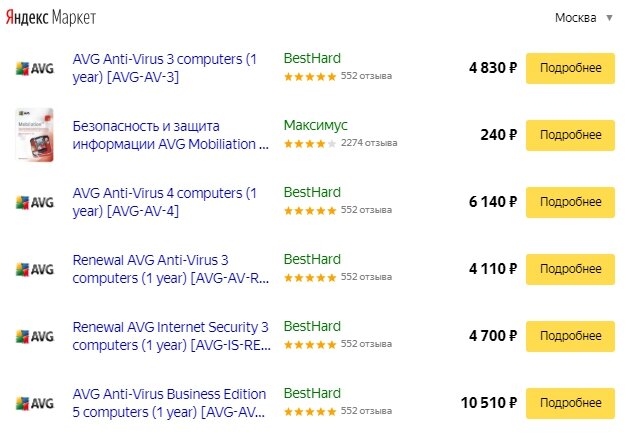628x439 pixels.
Task: Click BestHard star rating on Business Edition row
Action: [x=310, y=411]
